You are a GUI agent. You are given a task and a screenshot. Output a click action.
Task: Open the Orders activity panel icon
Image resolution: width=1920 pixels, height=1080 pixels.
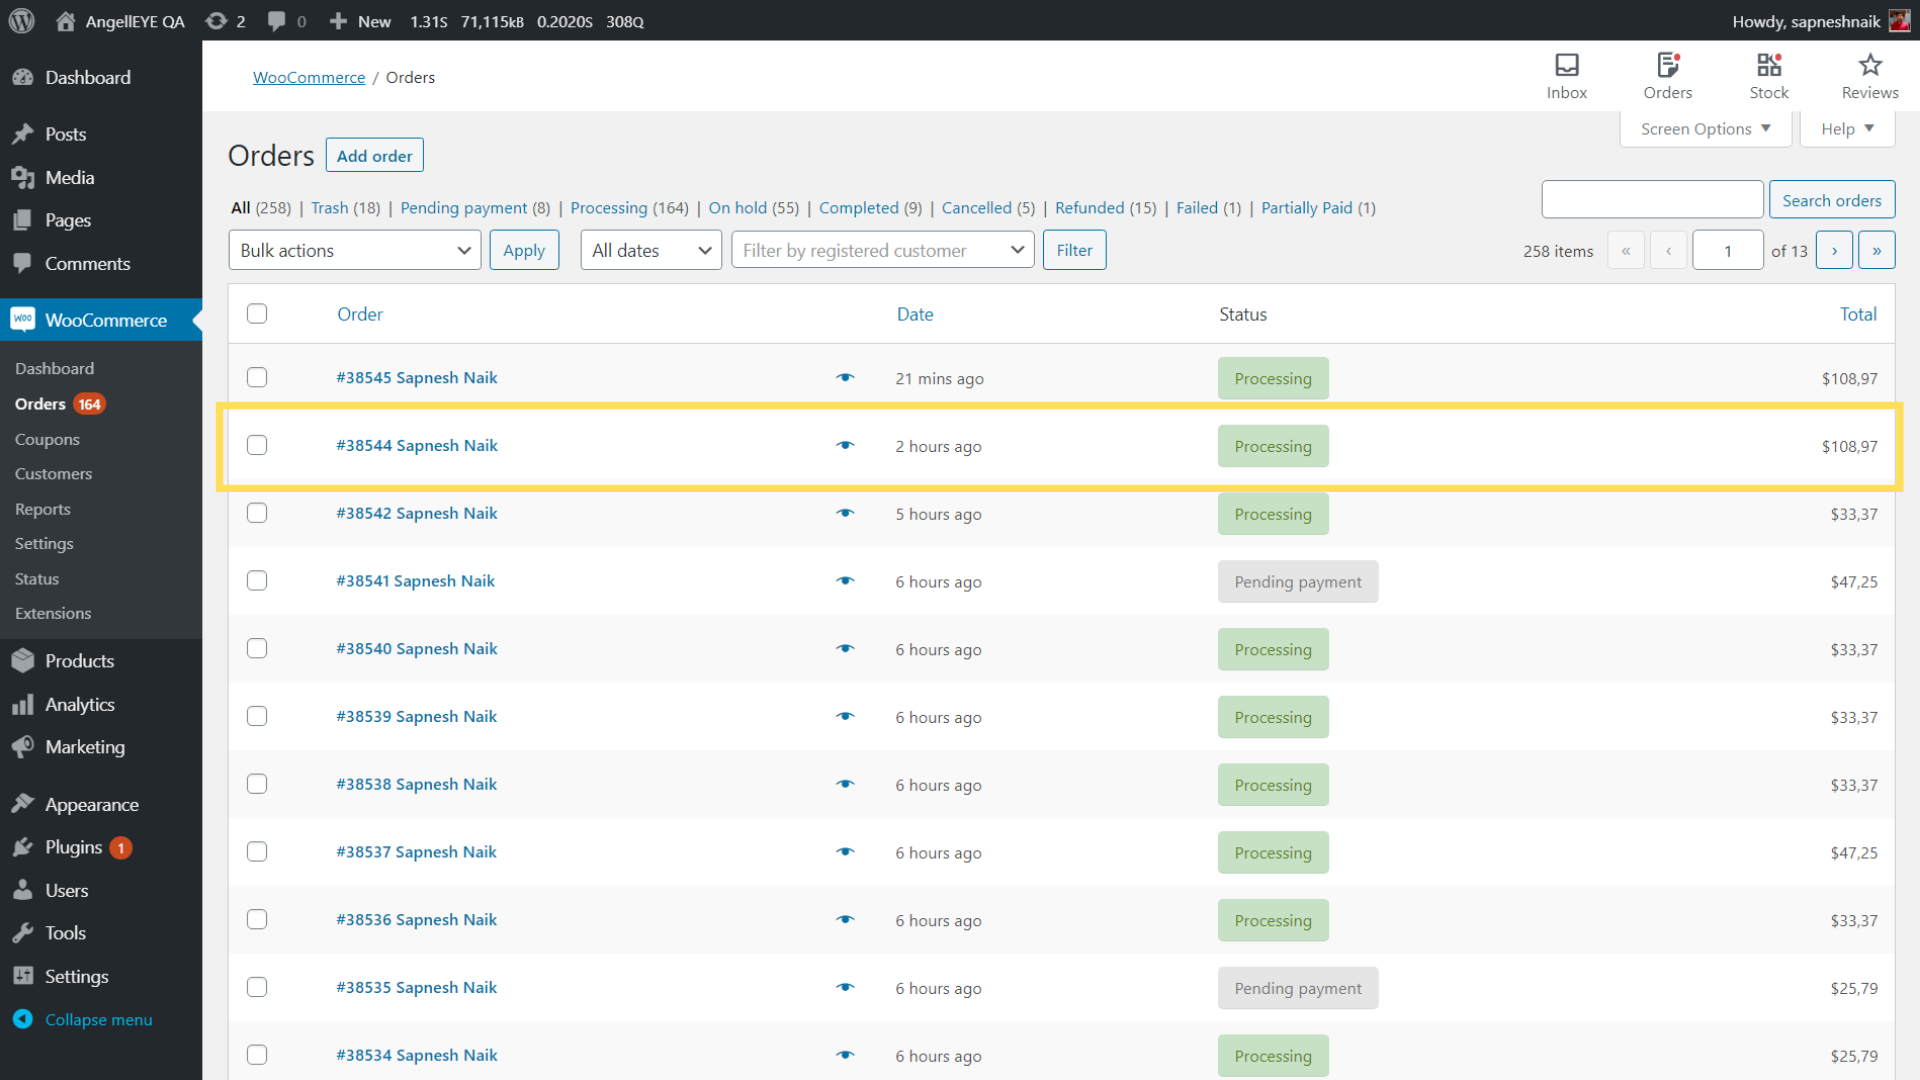tap(1668, 65)
